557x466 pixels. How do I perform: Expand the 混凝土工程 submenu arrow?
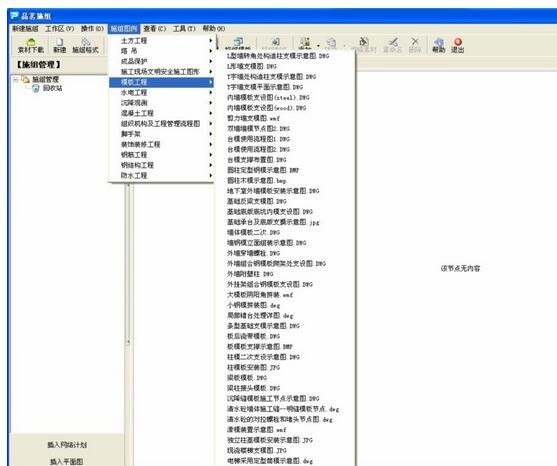[x=211, y=113]
